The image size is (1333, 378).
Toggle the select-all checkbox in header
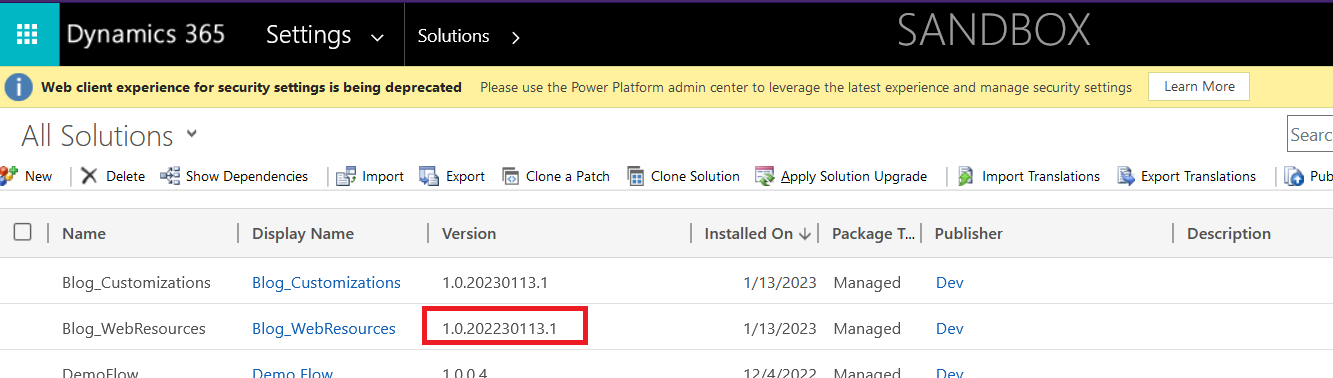[x=23, y=232]
